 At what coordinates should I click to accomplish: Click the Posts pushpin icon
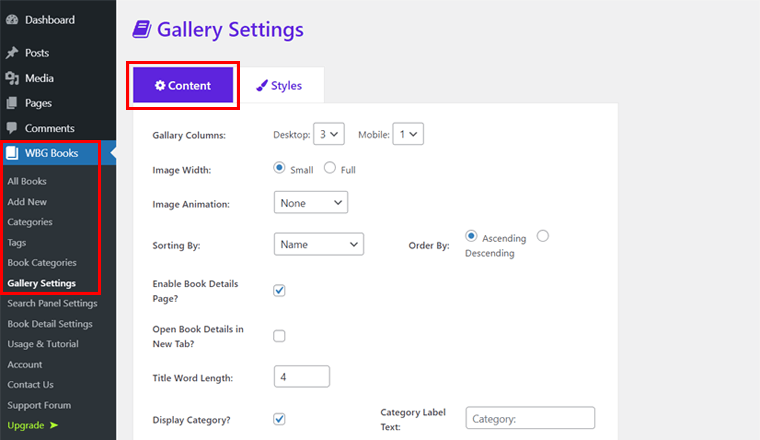pyautogui.click(x=12, y=53)
